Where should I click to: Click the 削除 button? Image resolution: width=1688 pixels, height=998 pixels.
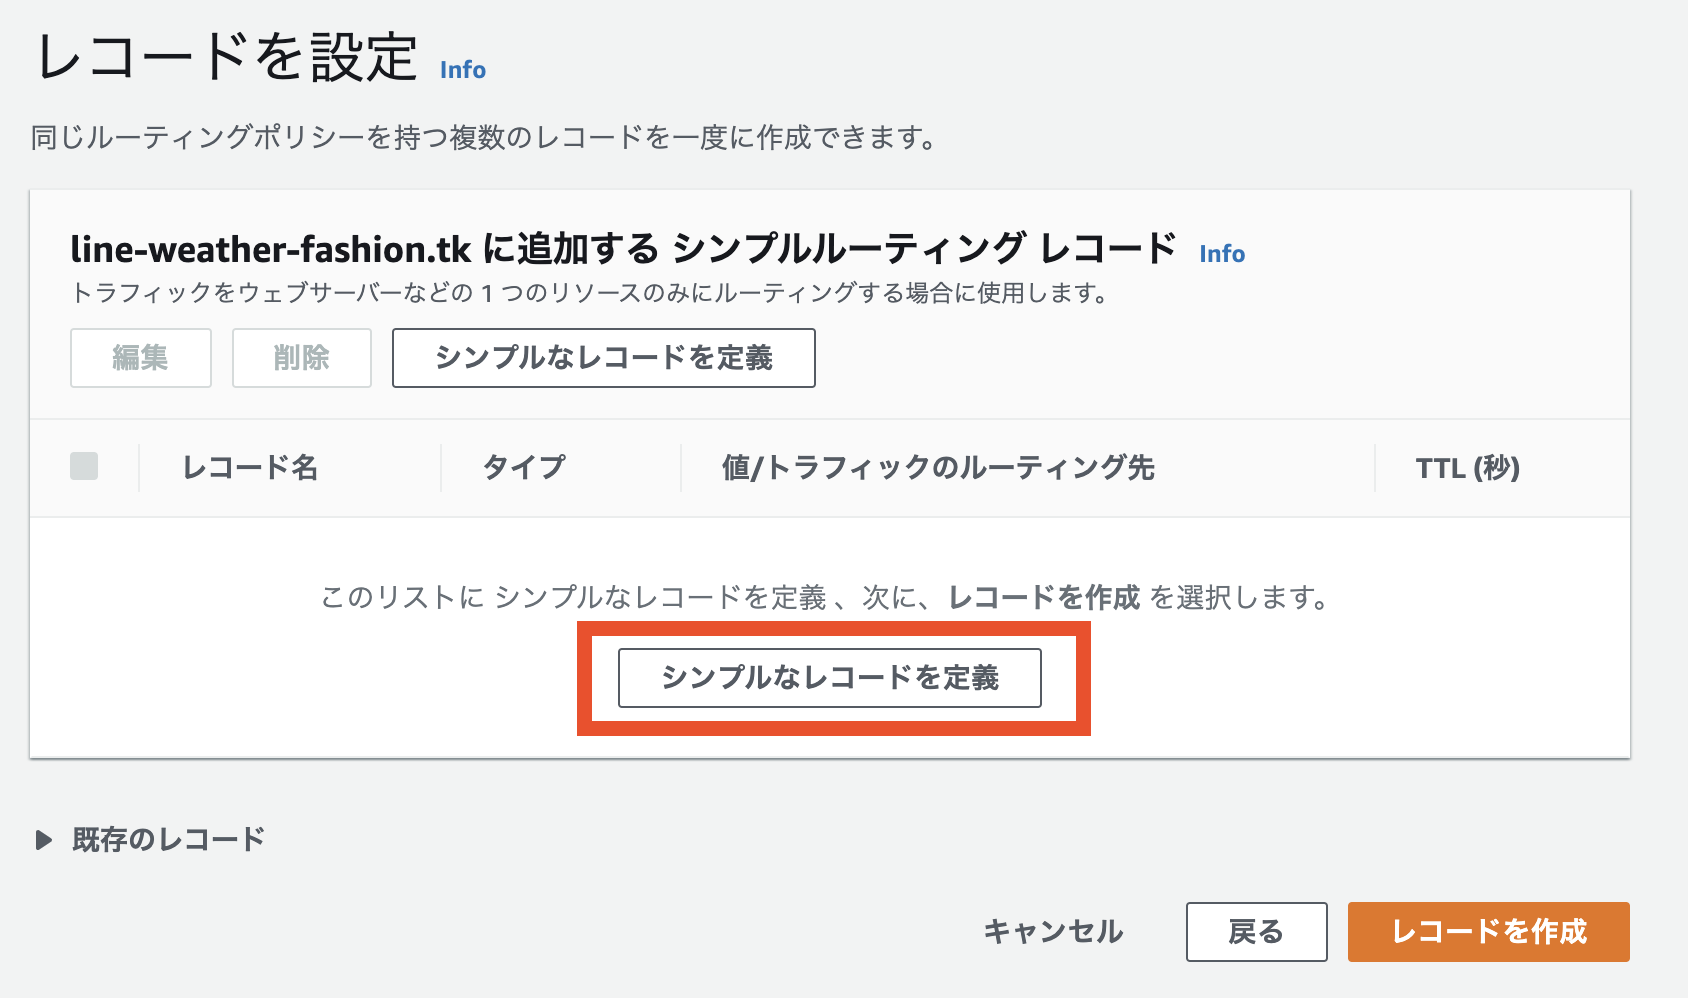pyautogui.click(x=301, y=357)
